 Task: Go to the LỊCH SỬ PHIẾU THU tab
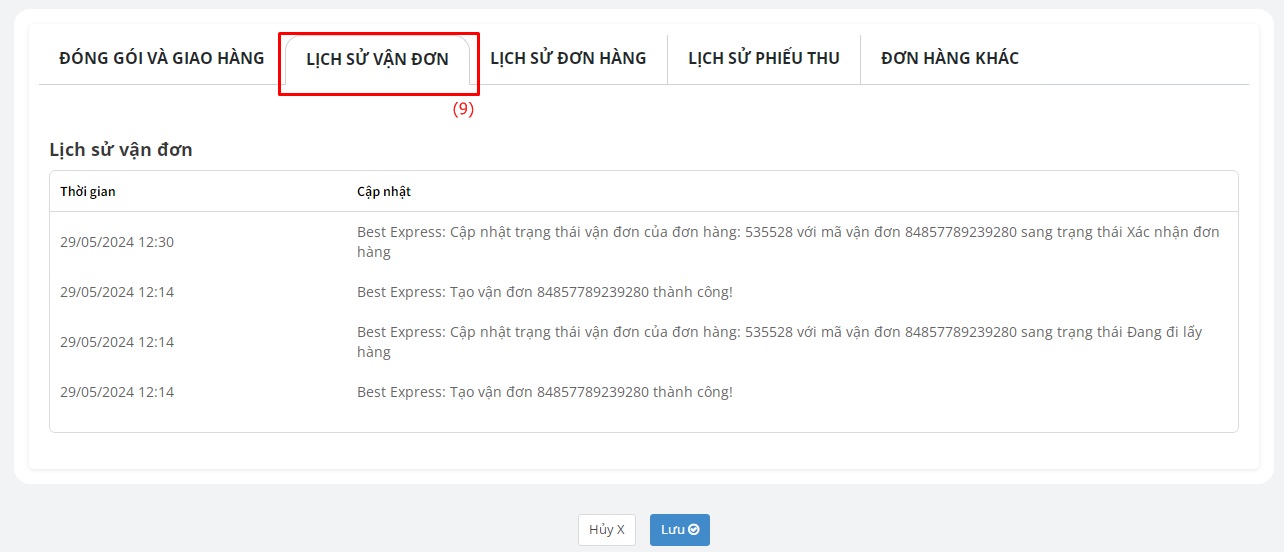[x=763, y=58]
